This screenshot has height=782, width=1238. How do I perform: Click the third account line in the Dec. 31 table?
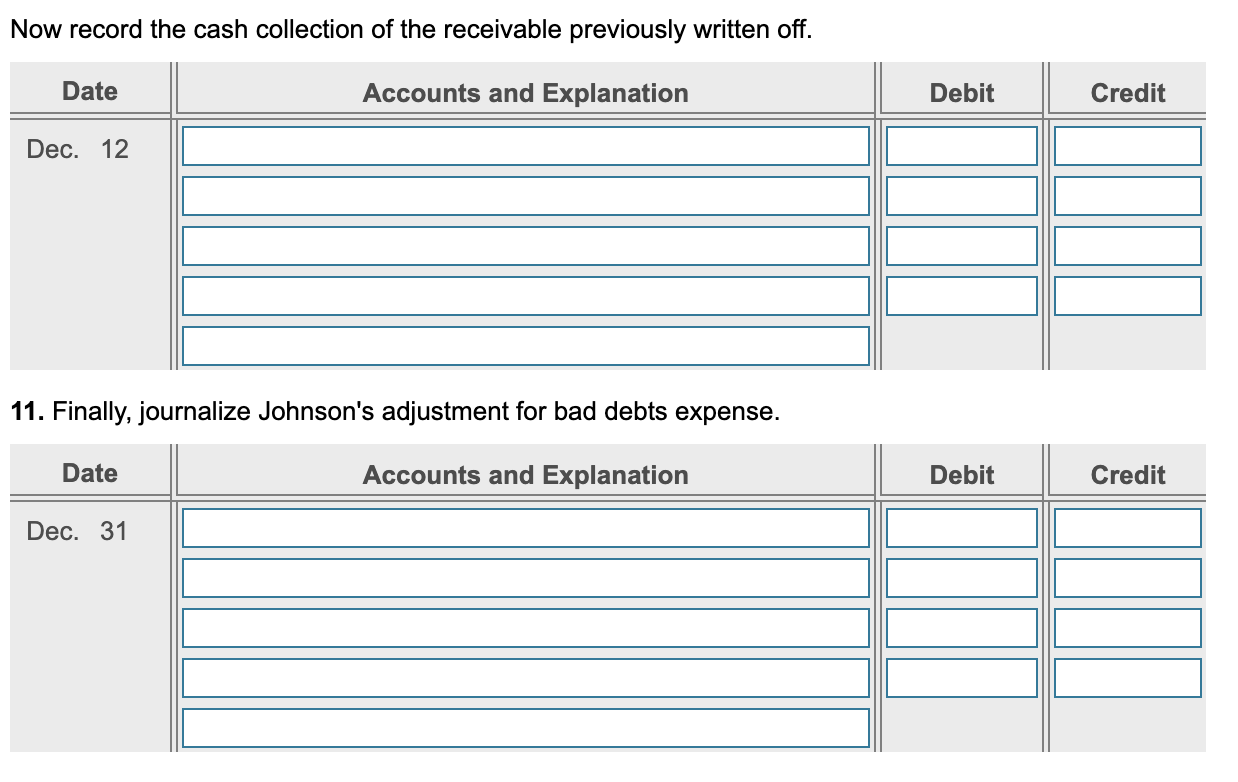tap(525, 627)
